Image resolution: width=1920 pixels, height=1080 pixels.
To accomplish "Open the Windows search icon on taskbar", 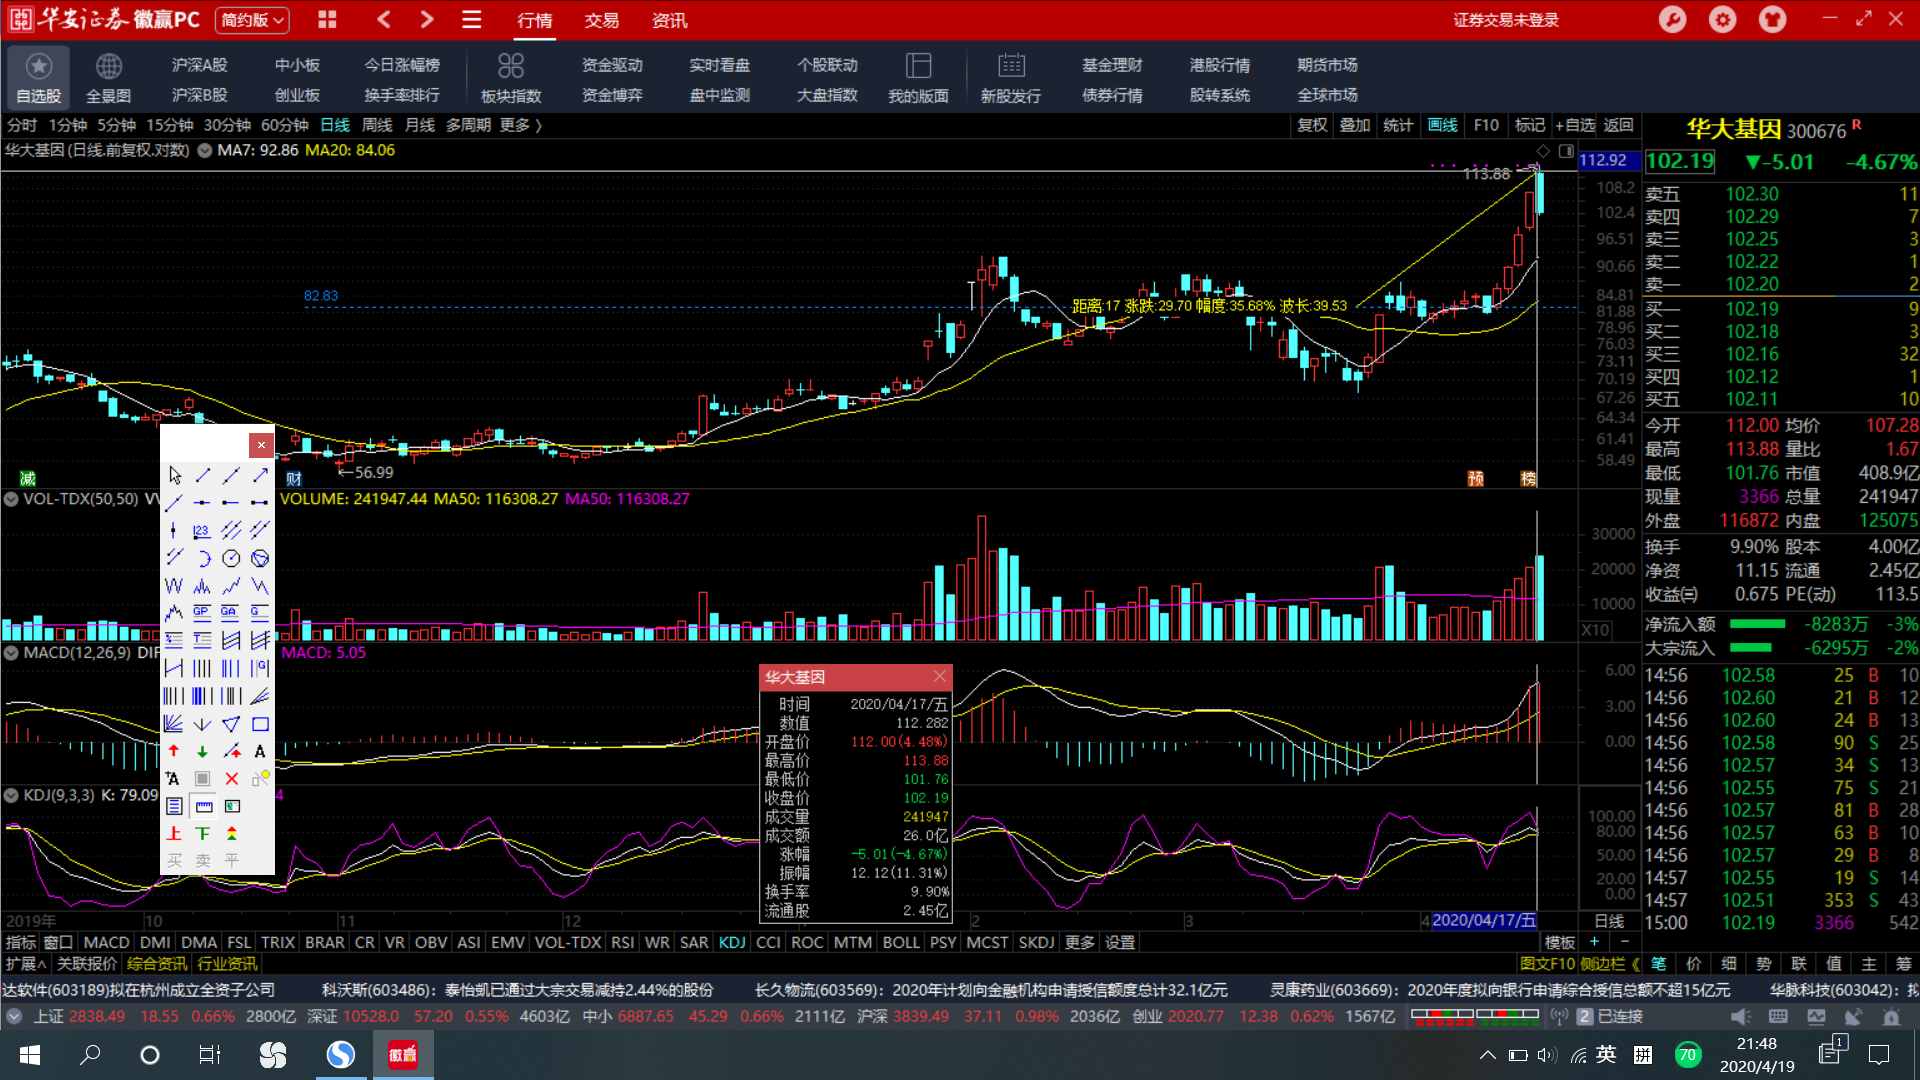I will tap(90, 1054).
